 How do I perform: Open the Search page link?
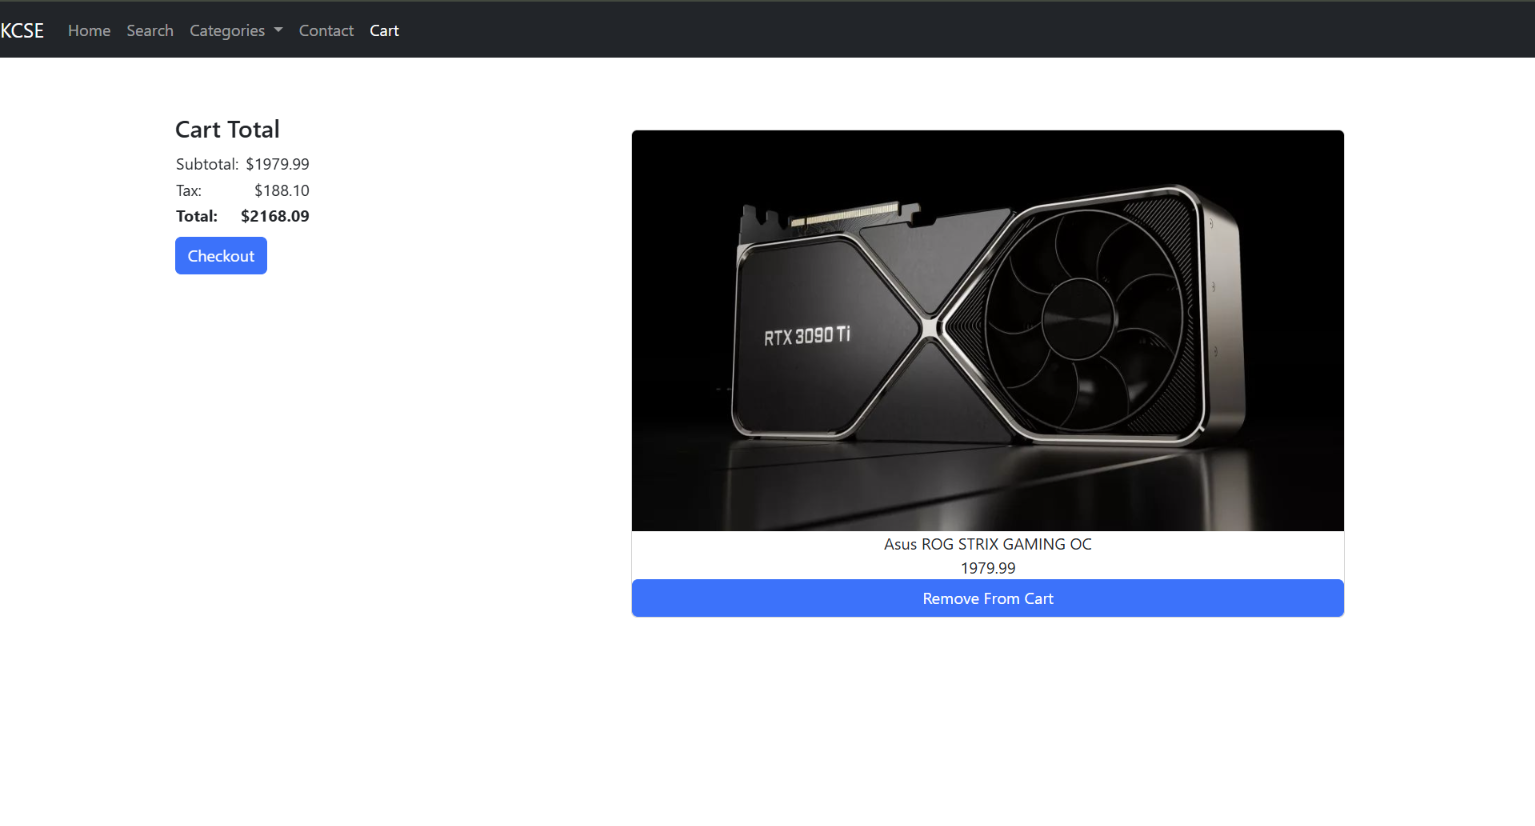tap(150, 31)
